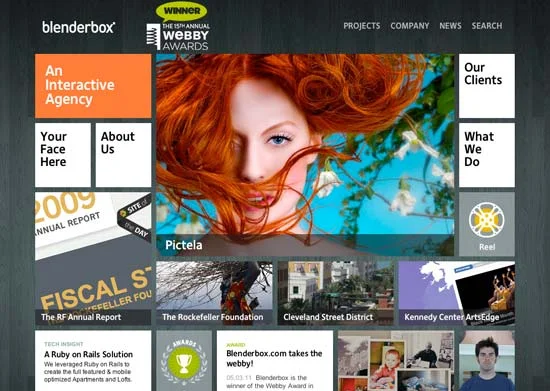Screen dimensions: 550x391
Task: Open the About Us tile
Action: click(x=123, y=155)
